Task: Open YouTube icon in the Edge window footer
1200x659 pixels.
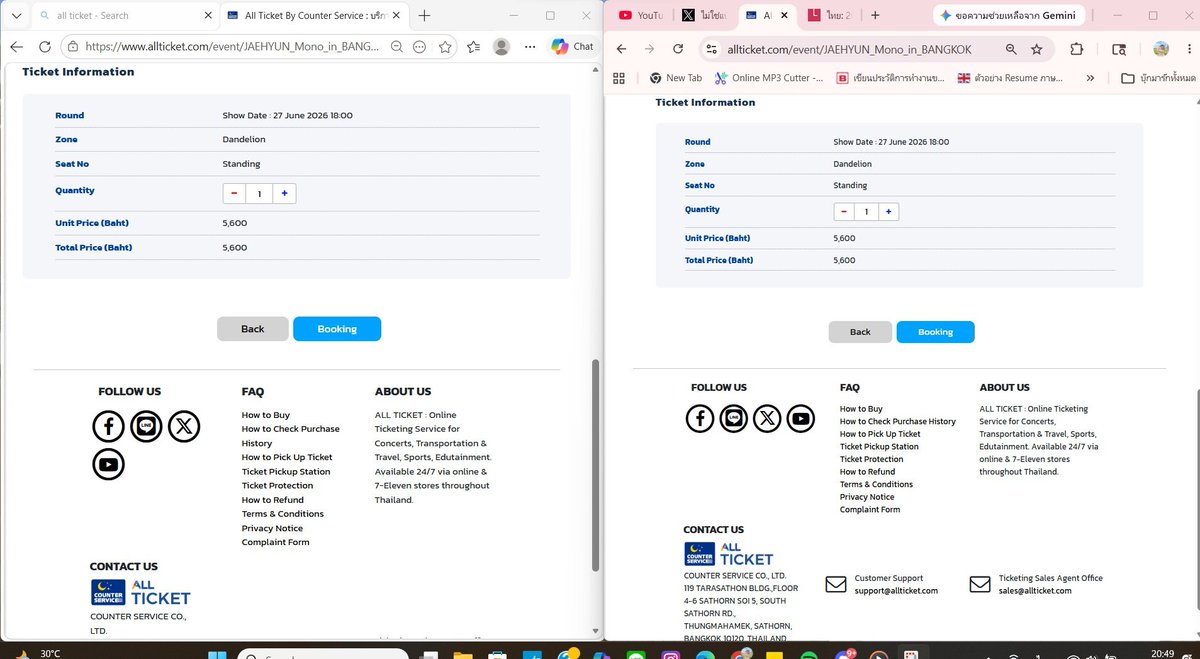Action: point(108,464)
